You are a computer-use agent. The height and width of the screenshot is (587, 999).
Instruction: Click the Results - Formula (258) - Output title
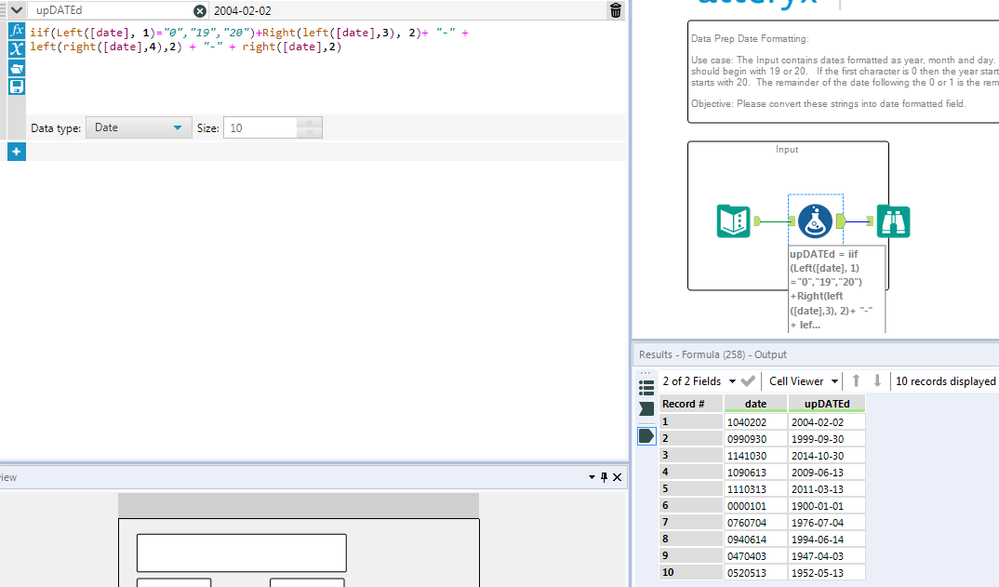coord(712,354)
